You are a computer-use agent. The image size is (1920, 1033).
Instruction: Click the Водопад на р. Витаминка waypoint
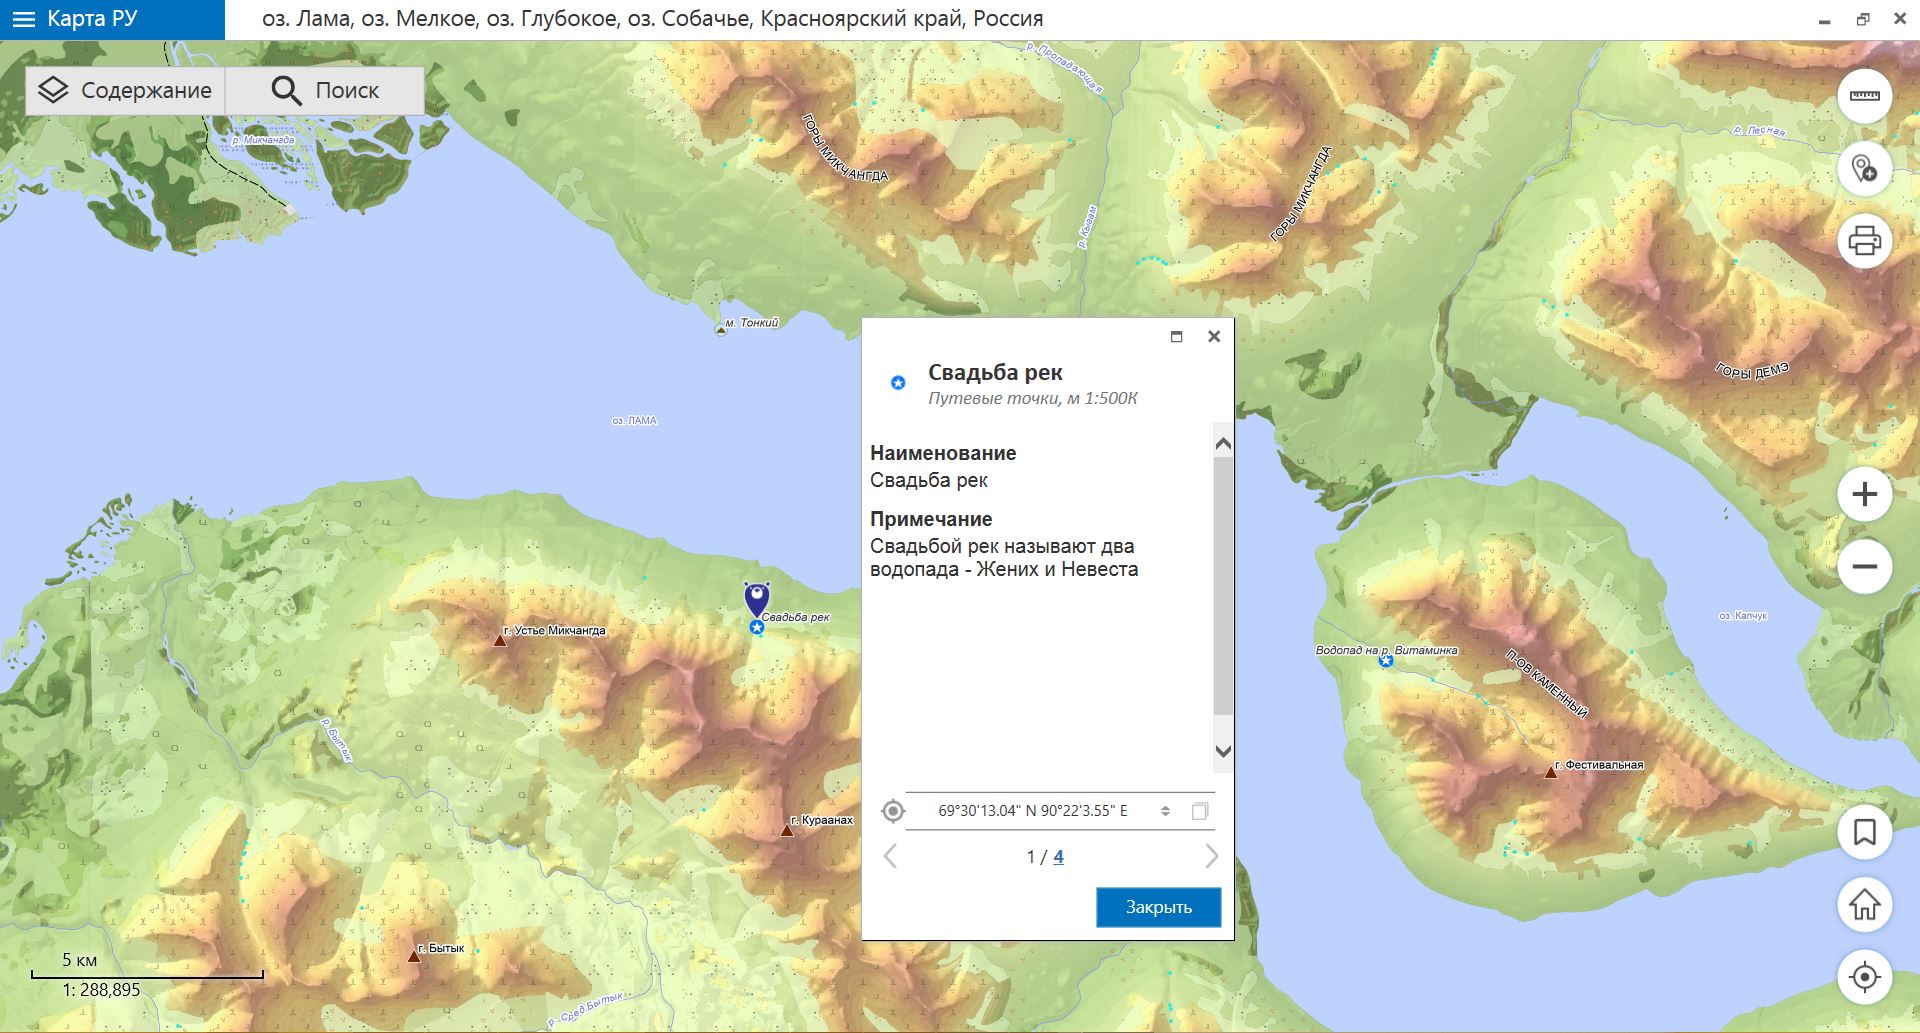[x=1386, y=661]
